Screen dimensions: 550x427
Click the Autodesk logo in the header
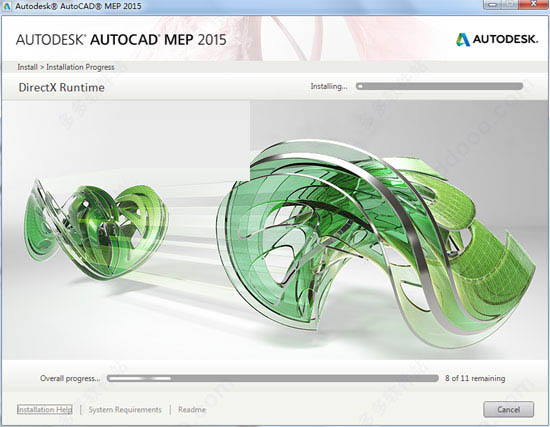tap(497, 39)
